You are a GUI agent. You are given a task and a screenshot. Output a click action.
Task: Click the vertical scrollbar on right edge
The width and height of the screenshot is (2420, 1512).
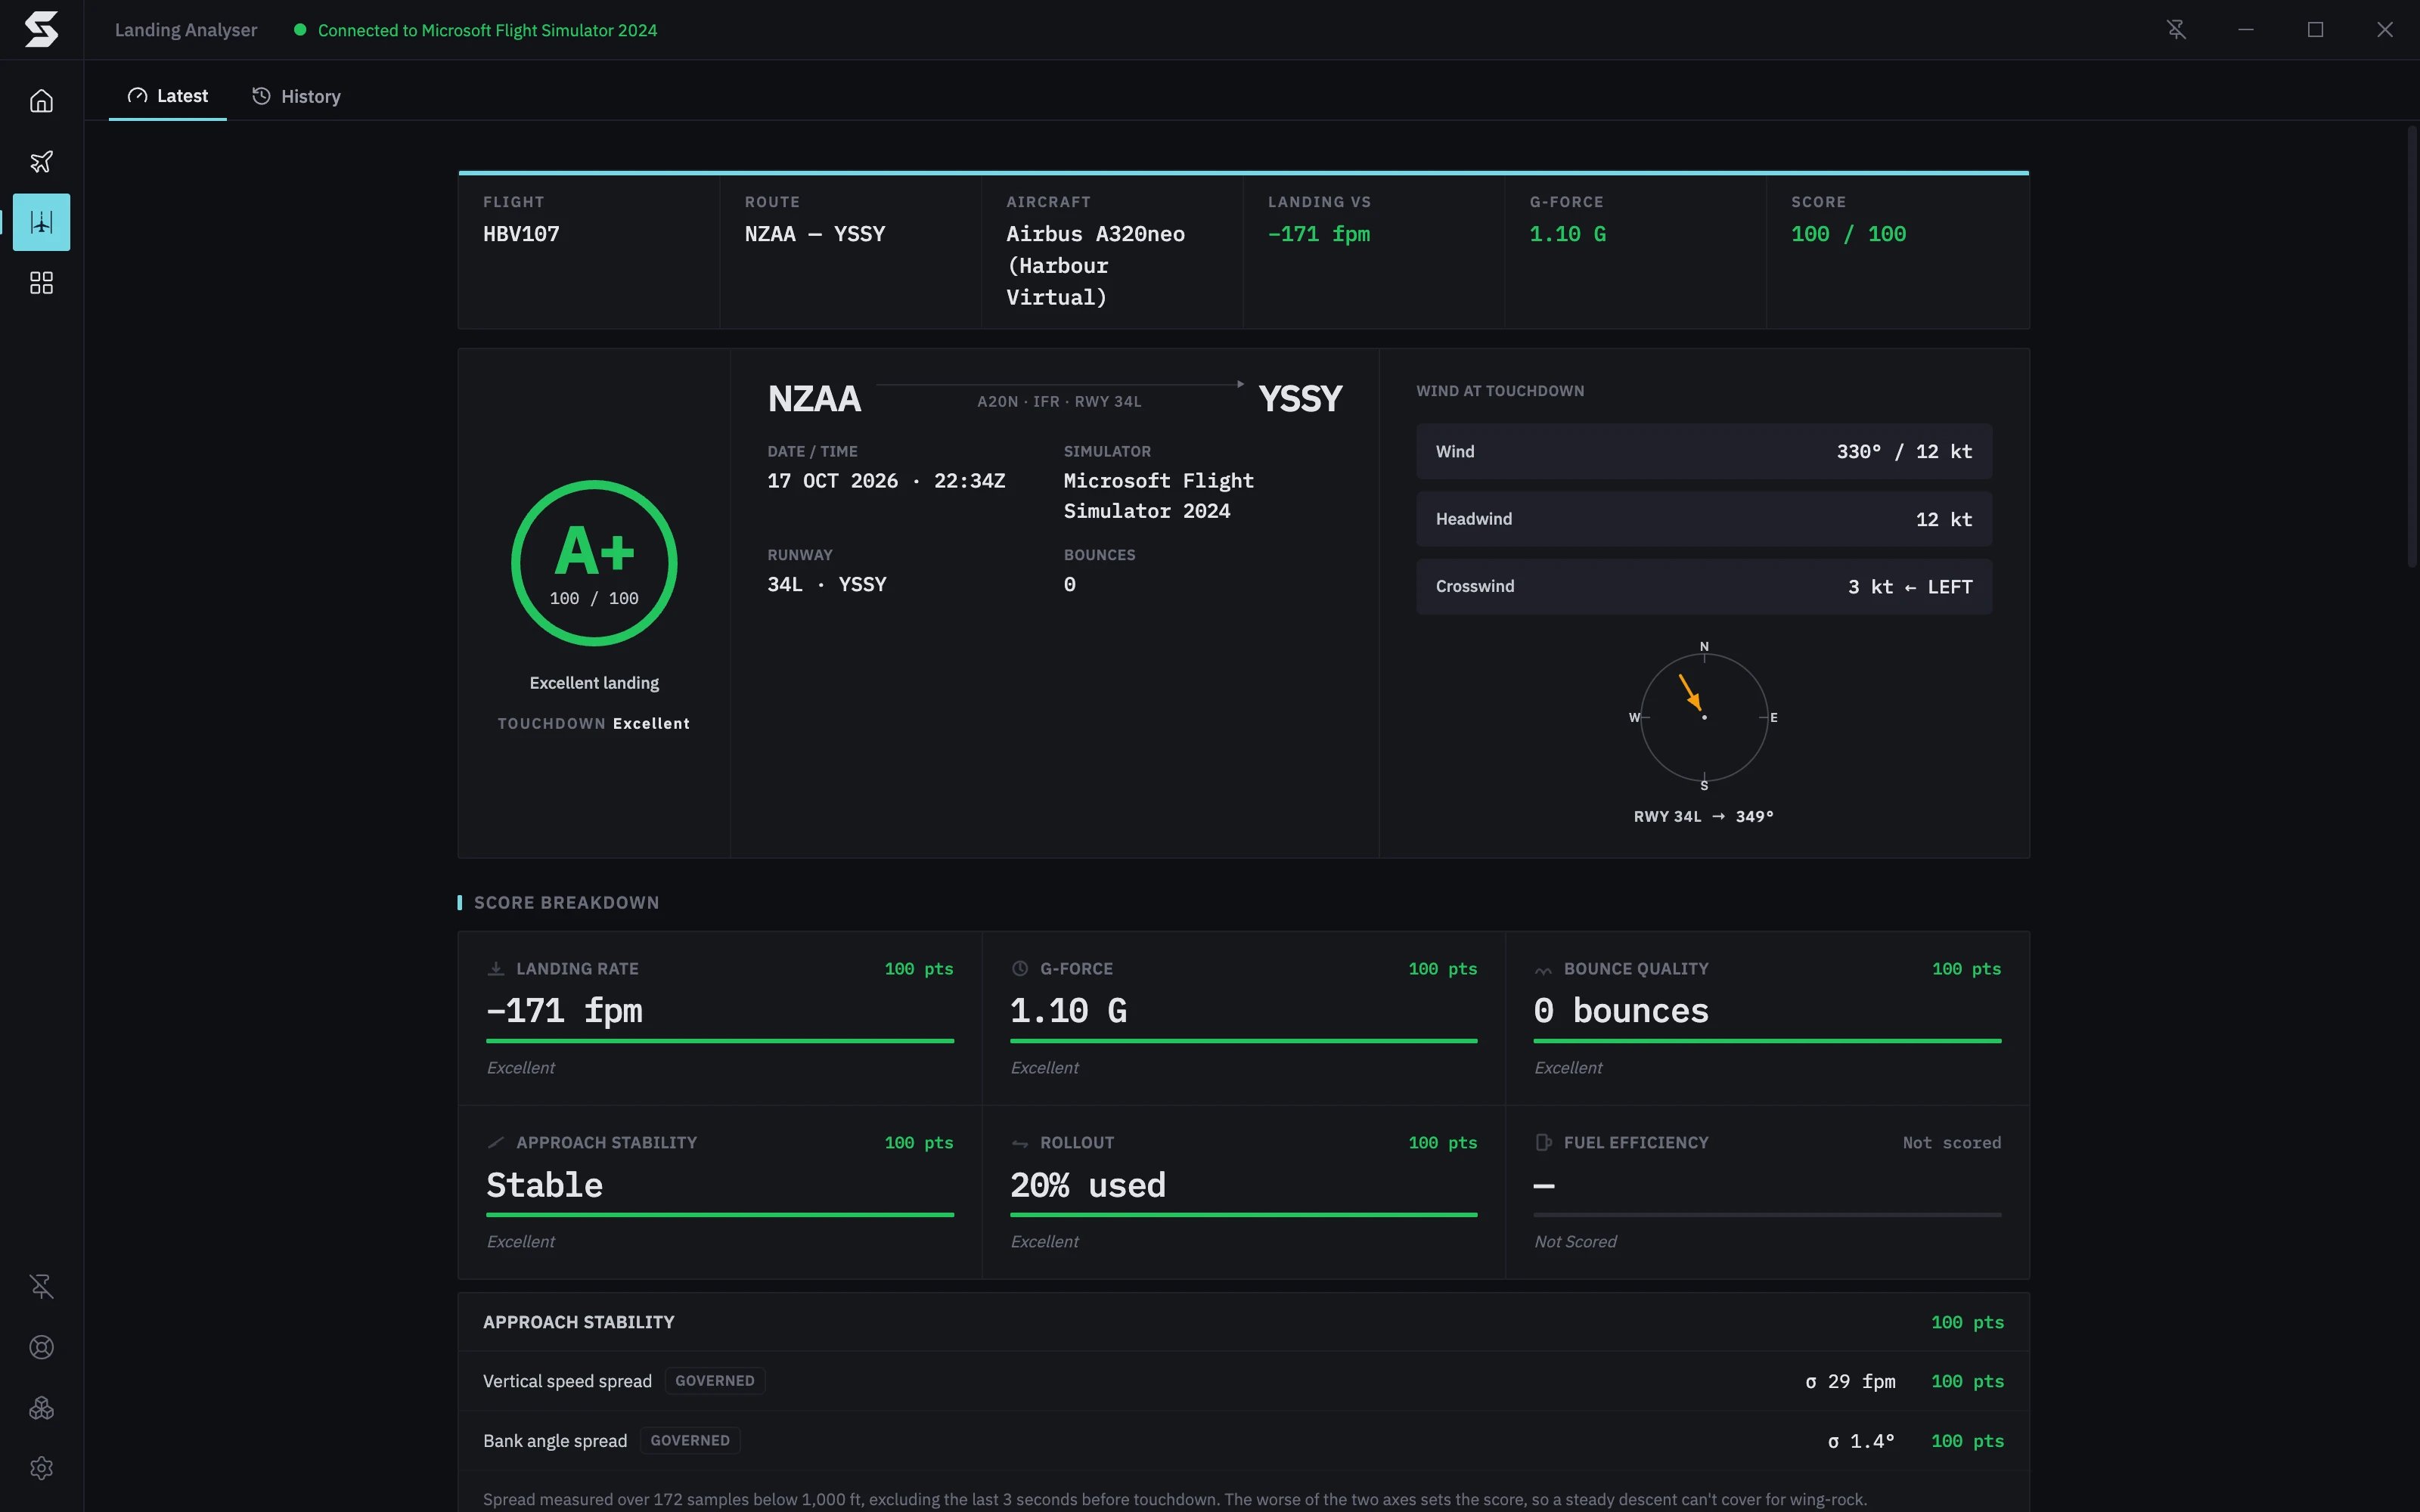tap(2413, 347)
